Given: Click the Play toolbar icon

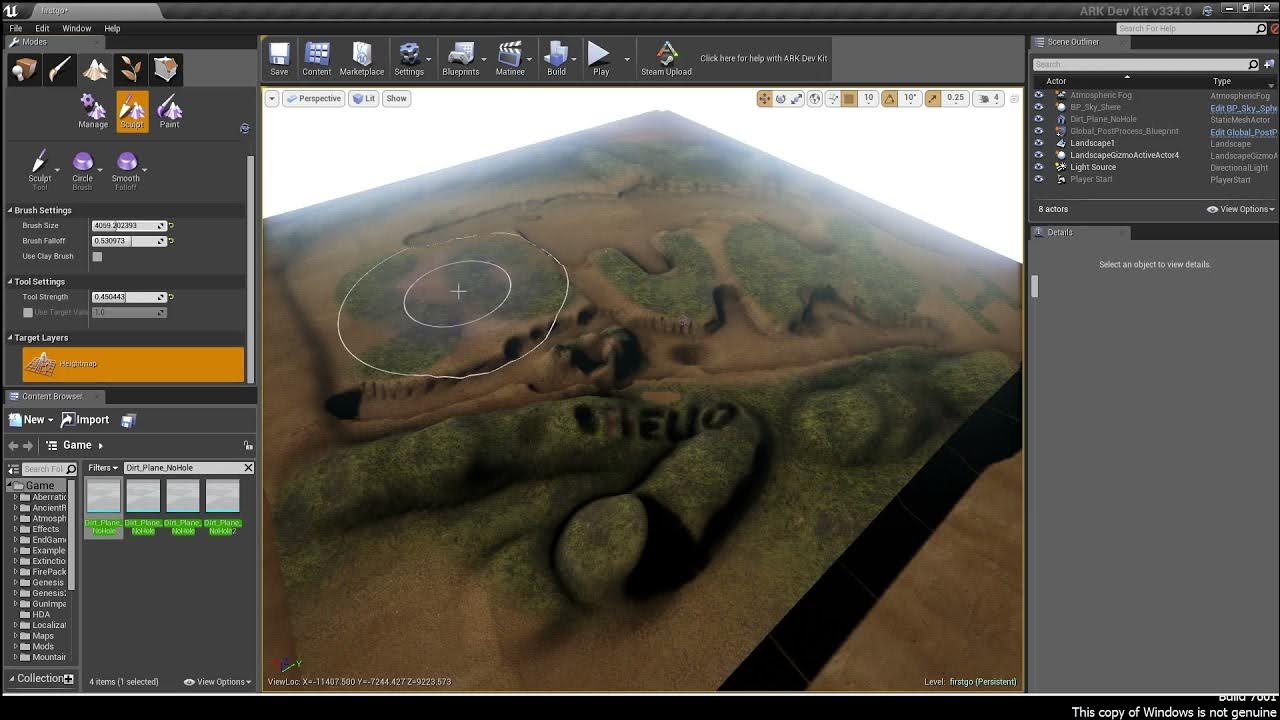Looking at the screenshot, I should click(600, 58).
